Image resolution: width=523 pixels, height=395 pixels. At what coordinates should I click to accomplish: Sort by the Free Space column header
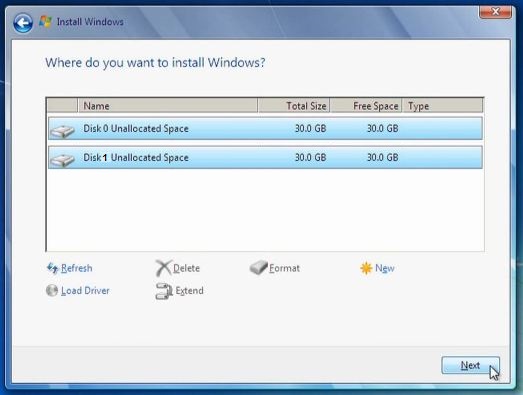click(366, 106)
